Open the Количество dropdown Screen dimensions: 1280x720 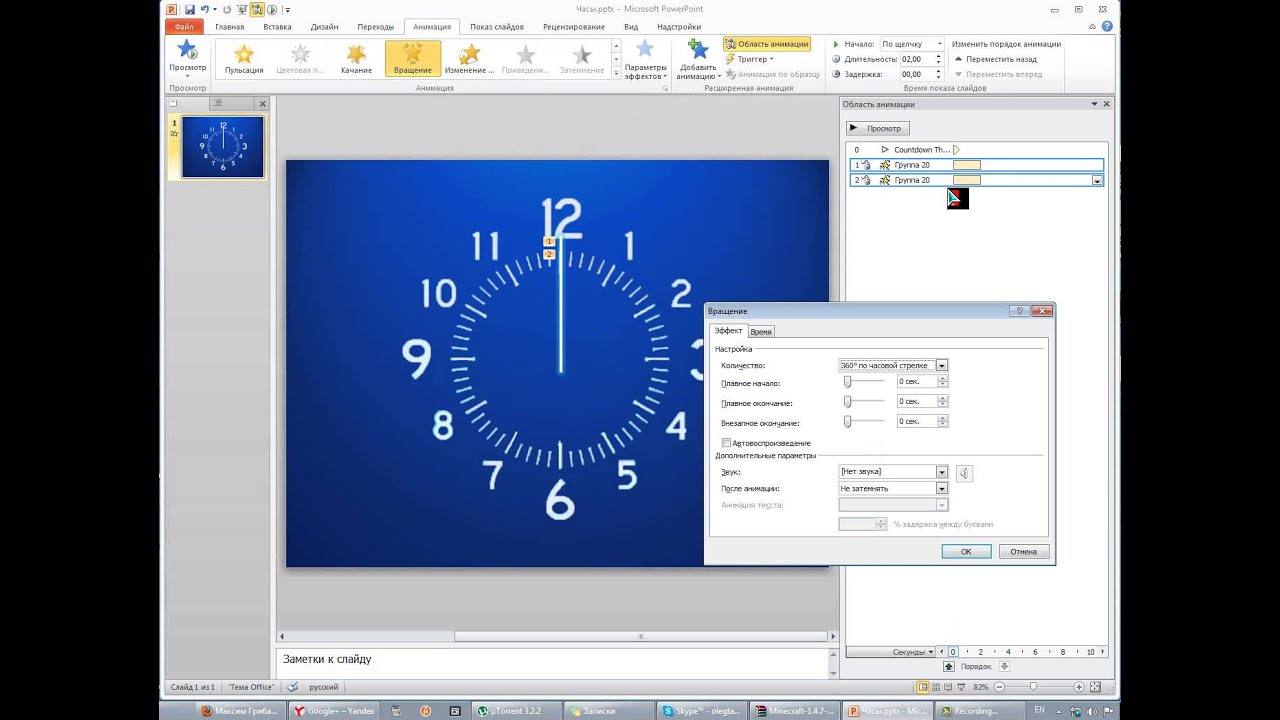coord(941,366)
